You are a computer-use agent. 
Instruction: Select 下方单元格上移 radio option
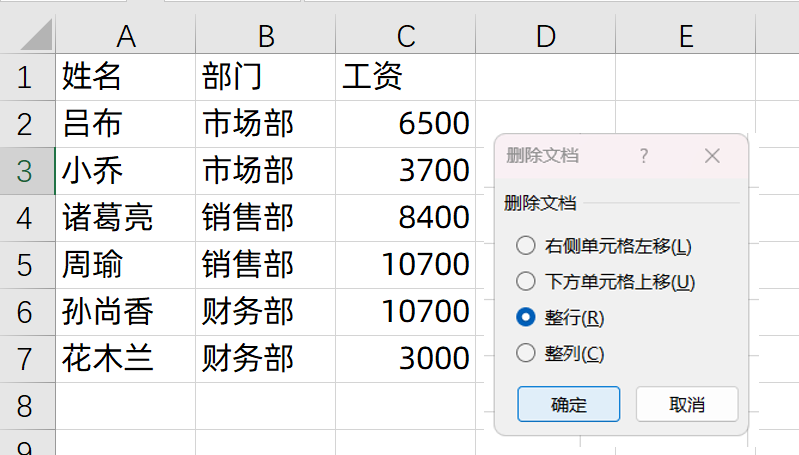tap(526, 281)
